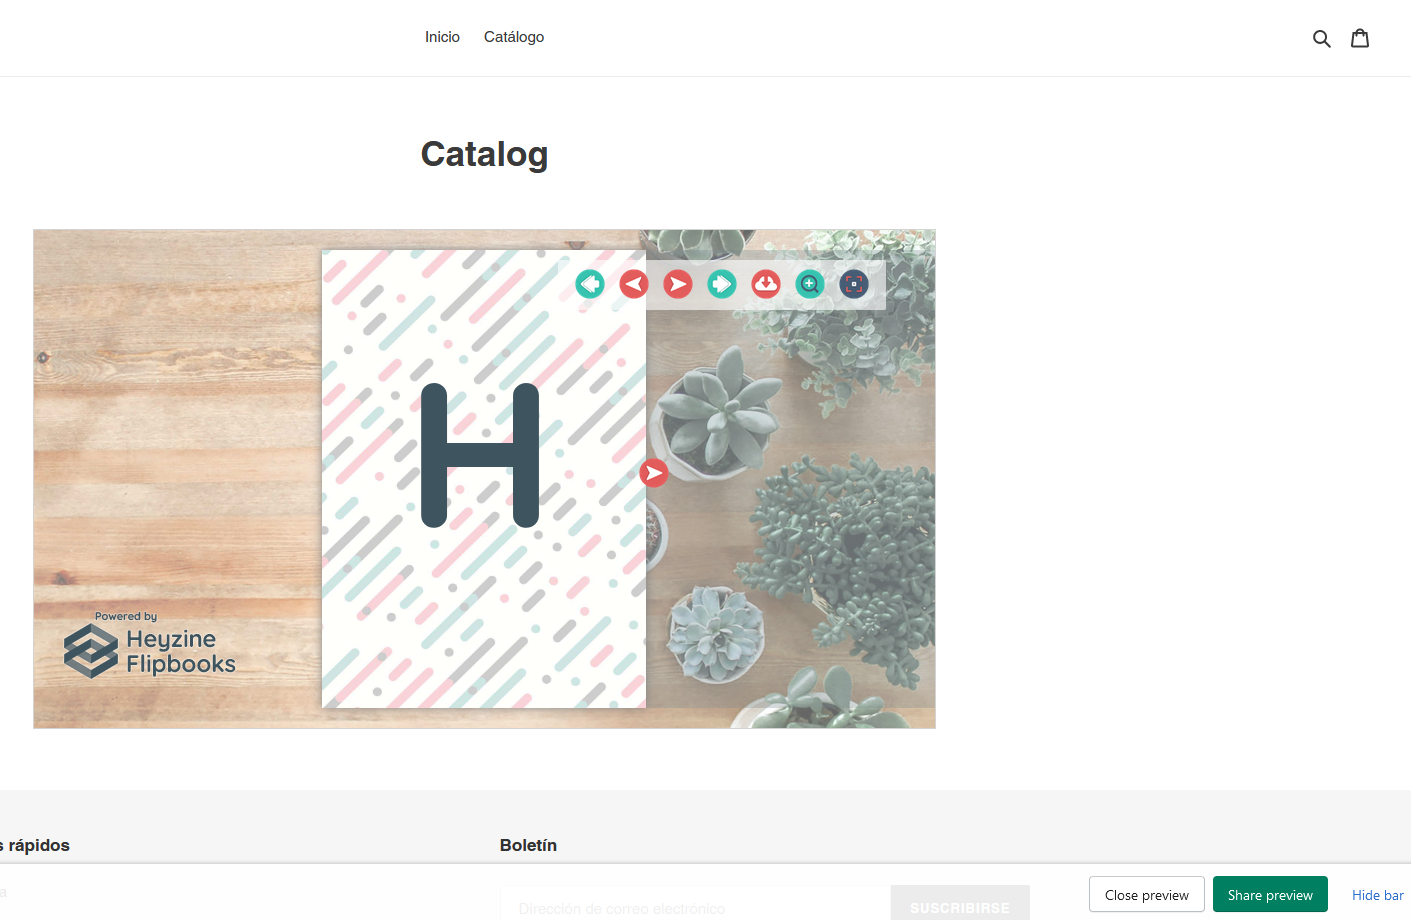Jump to the flipbook last page
The width and height of the screenshot is (1411, 920).
(721, 284)
